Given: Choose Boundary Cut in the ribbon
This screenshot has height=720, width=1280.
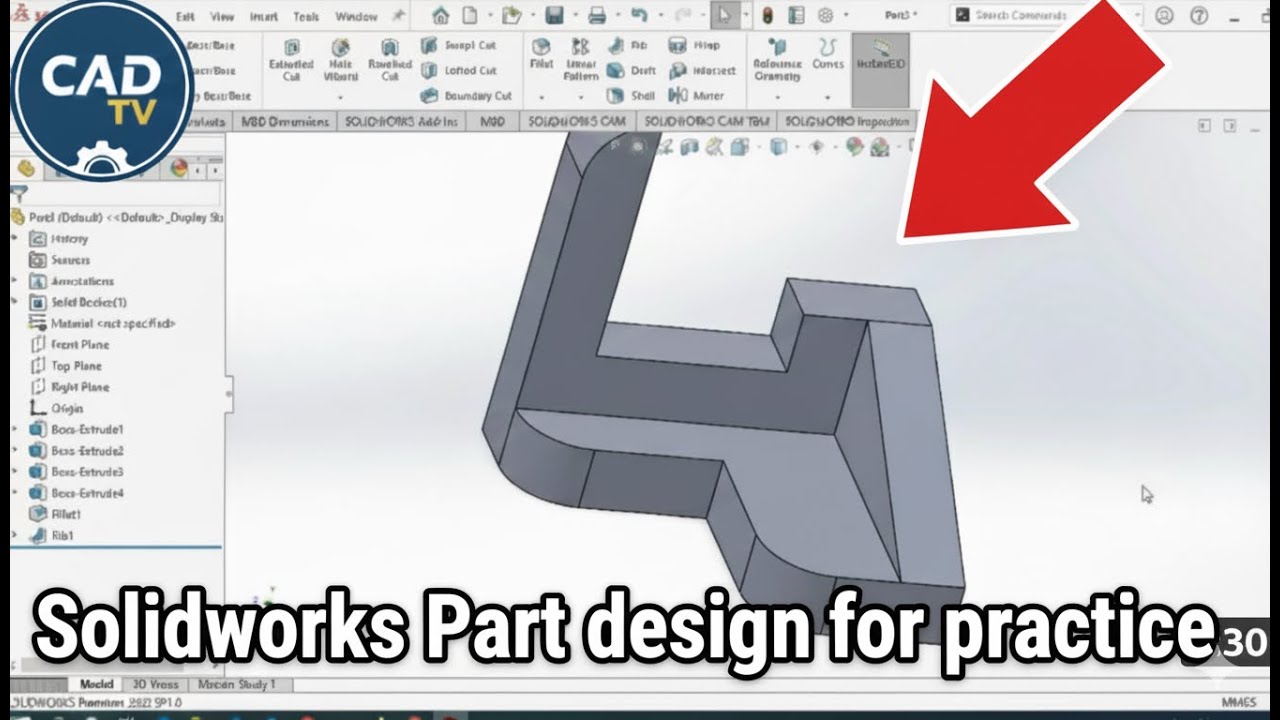Looking at the screenshot, I should click(x=466, y=96).
